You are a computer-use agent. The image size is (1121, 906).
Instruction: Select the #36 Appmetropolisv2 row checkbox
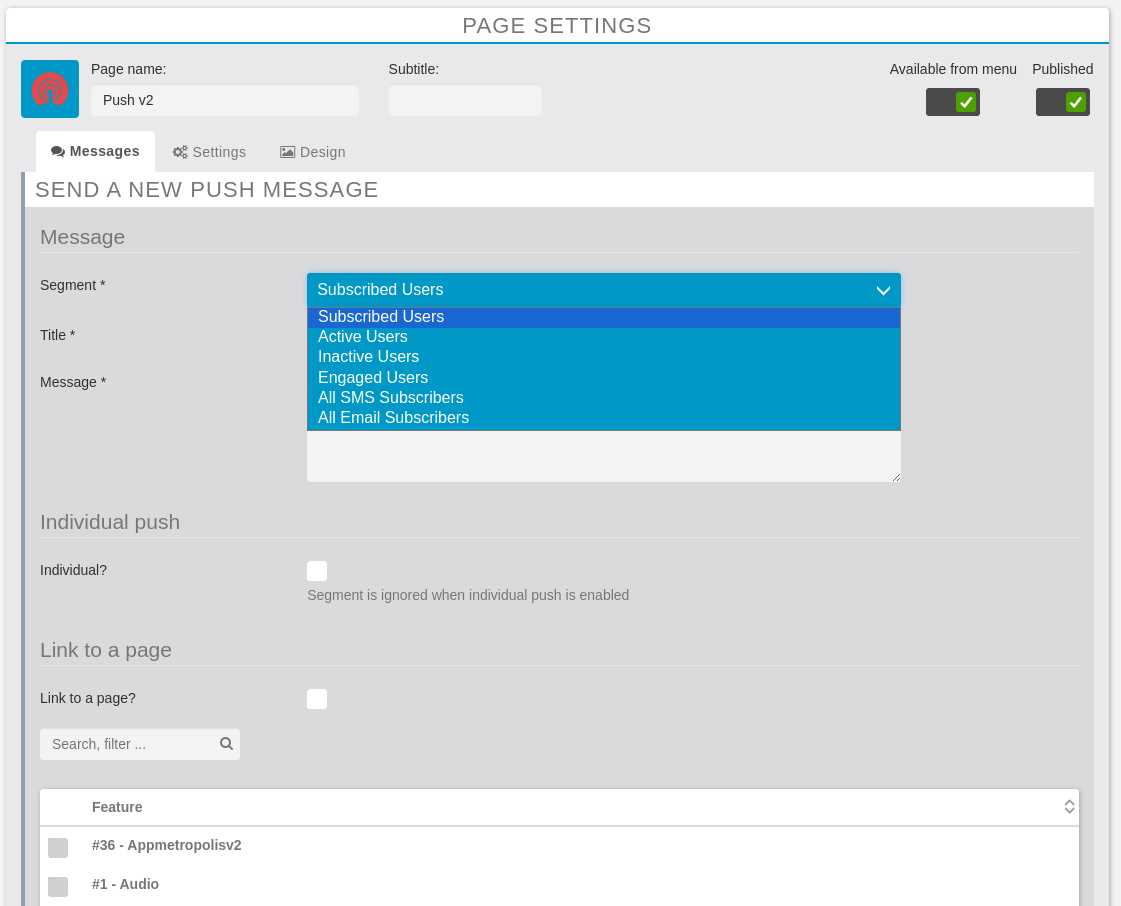[x=58, y=847]
